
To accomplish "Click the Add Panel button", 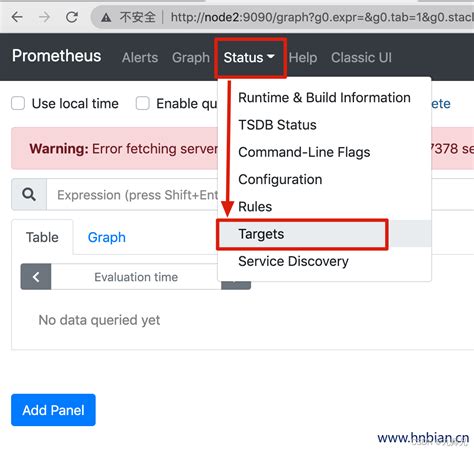I will coord(53,410).
